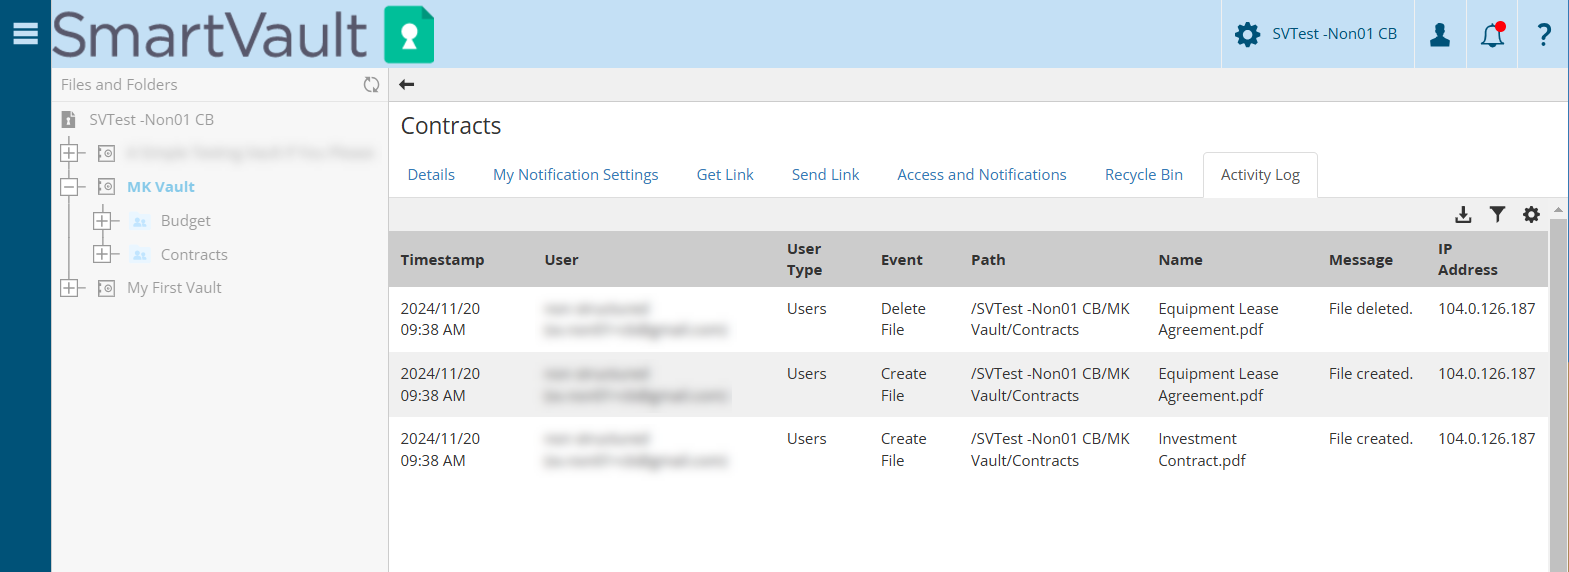Click the My First Vault safe icon
This screenshot has width=1569, height=572.
(106, 288)
